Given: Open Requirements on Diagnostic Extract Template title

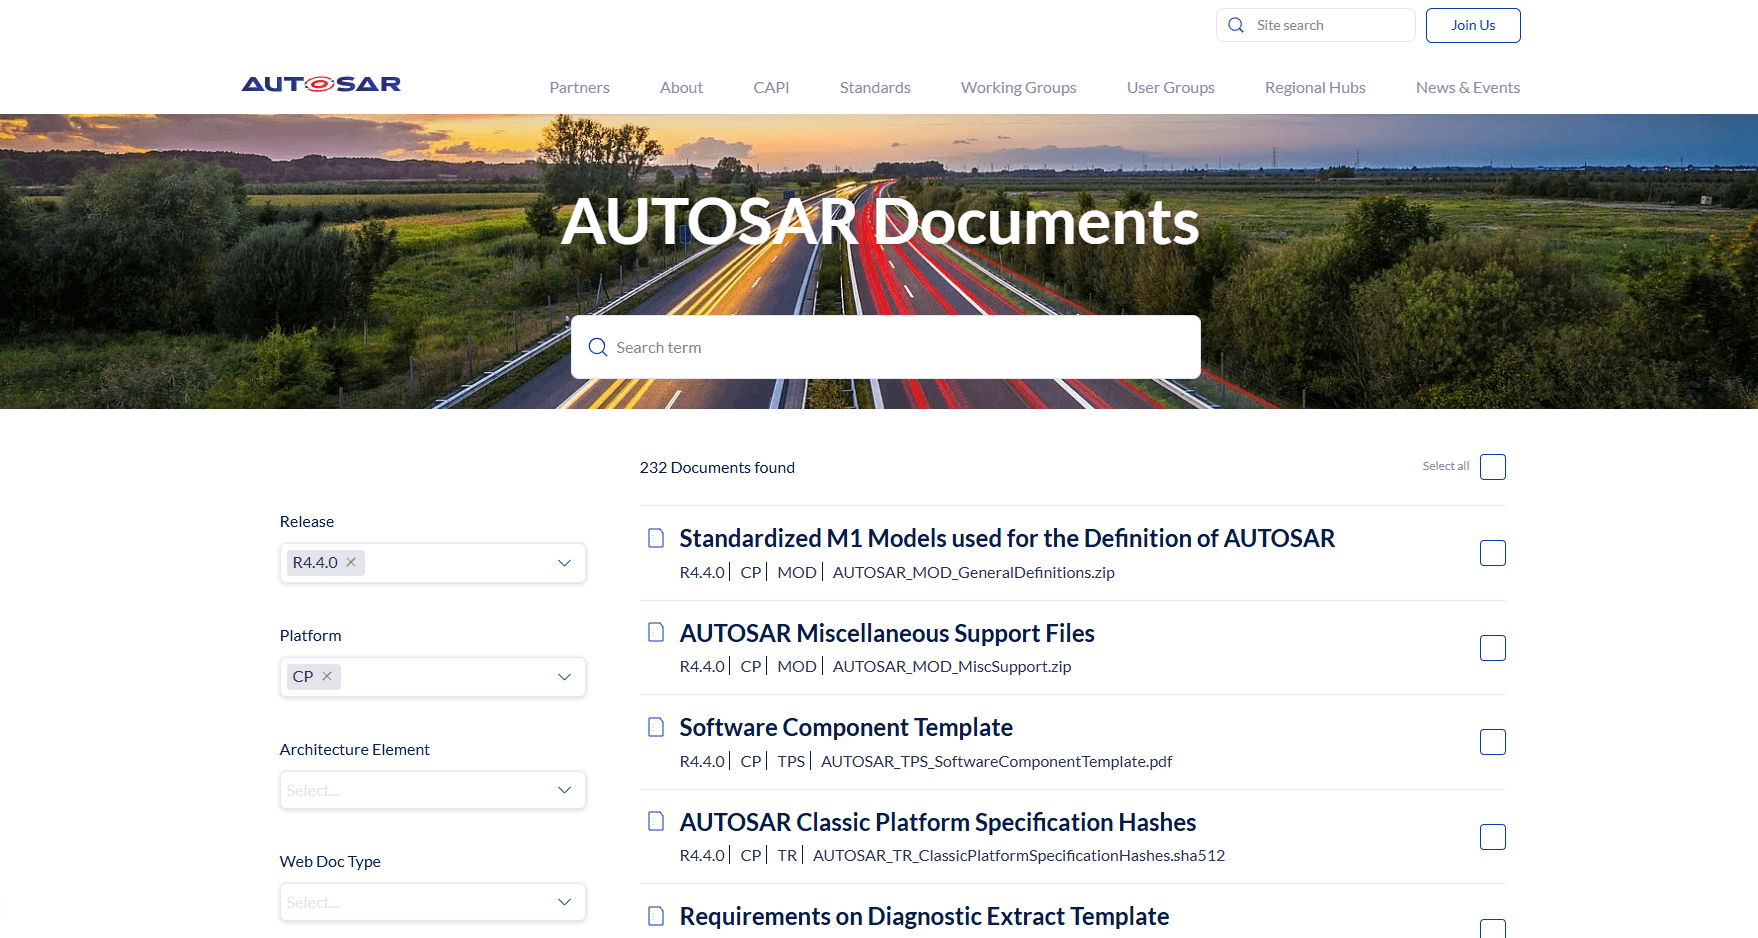Looking at the screenshot, I should coord(924,916).
